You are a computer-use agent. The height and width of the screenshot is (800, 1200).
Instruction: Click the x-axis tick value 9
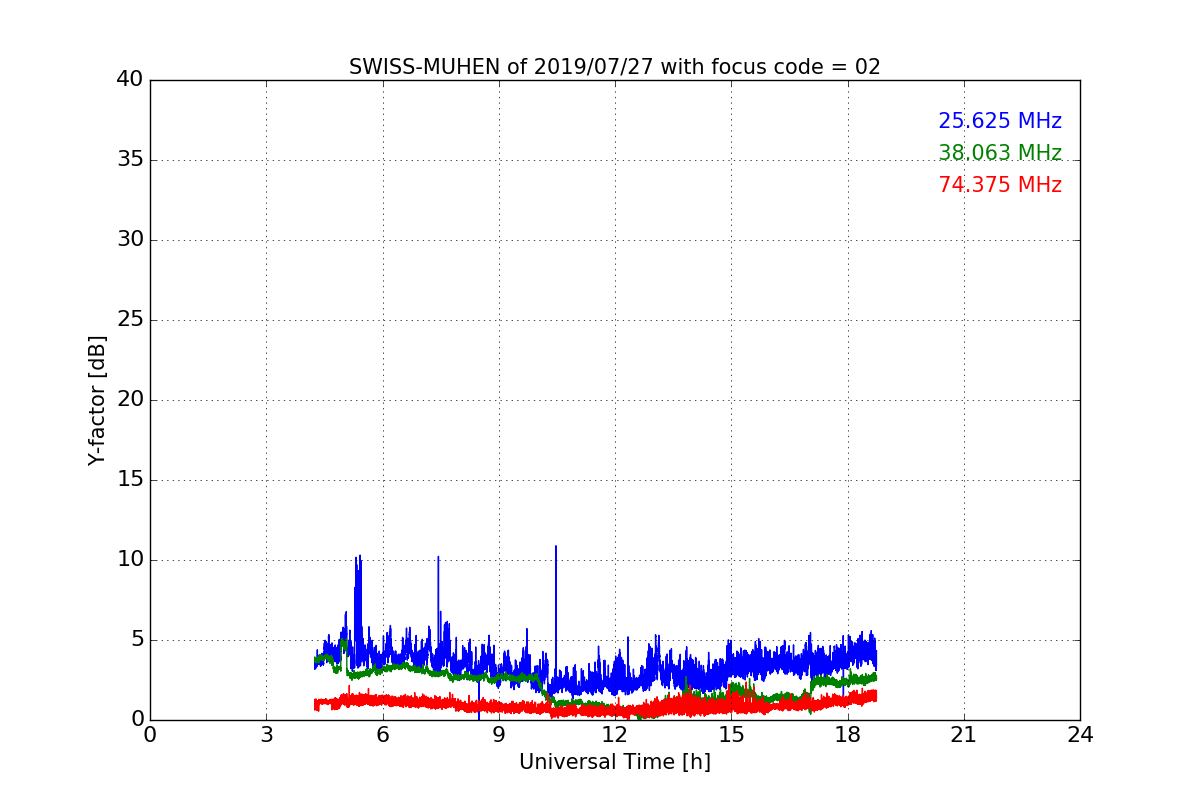(499, 735)
